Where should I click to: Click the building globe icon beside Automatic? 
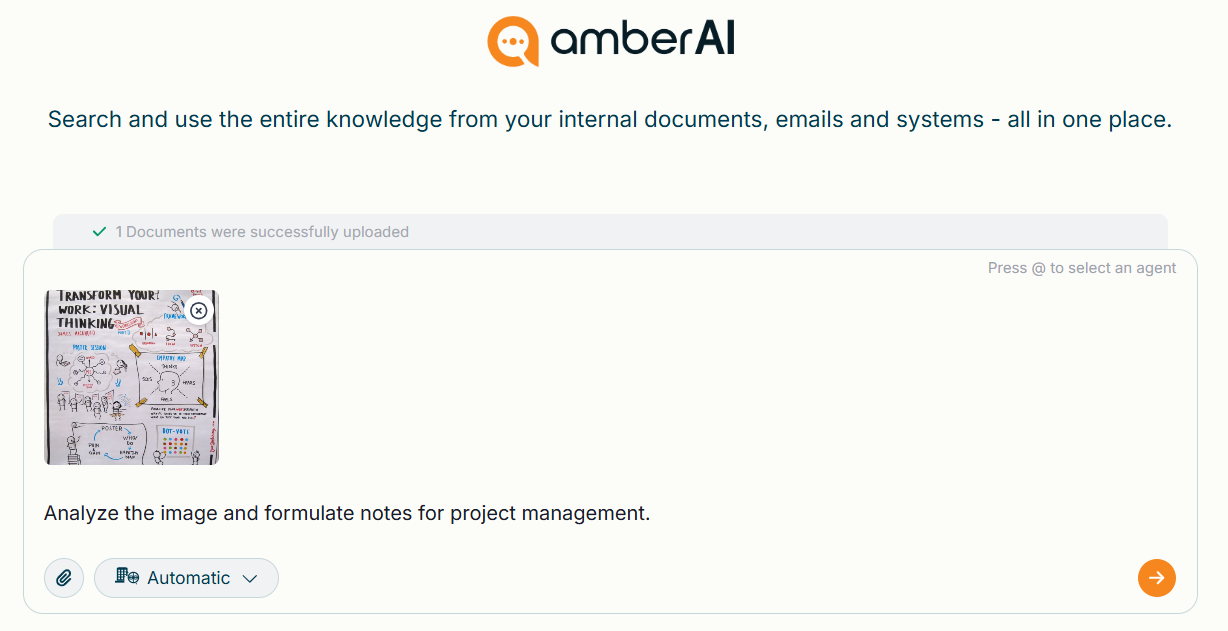(127, 577)
